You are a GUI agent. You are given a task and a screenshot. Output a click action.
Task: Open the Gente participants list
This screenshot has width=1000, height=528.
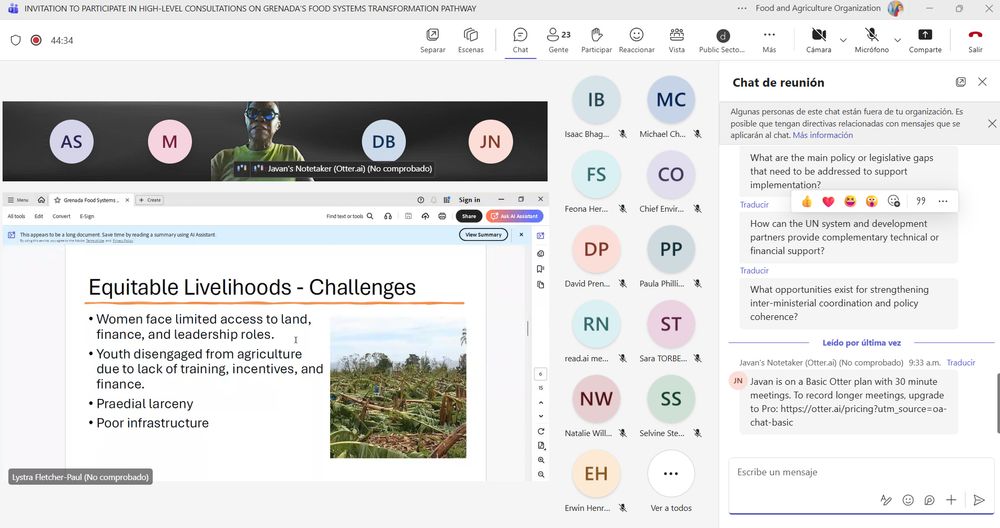coord(559,40)
